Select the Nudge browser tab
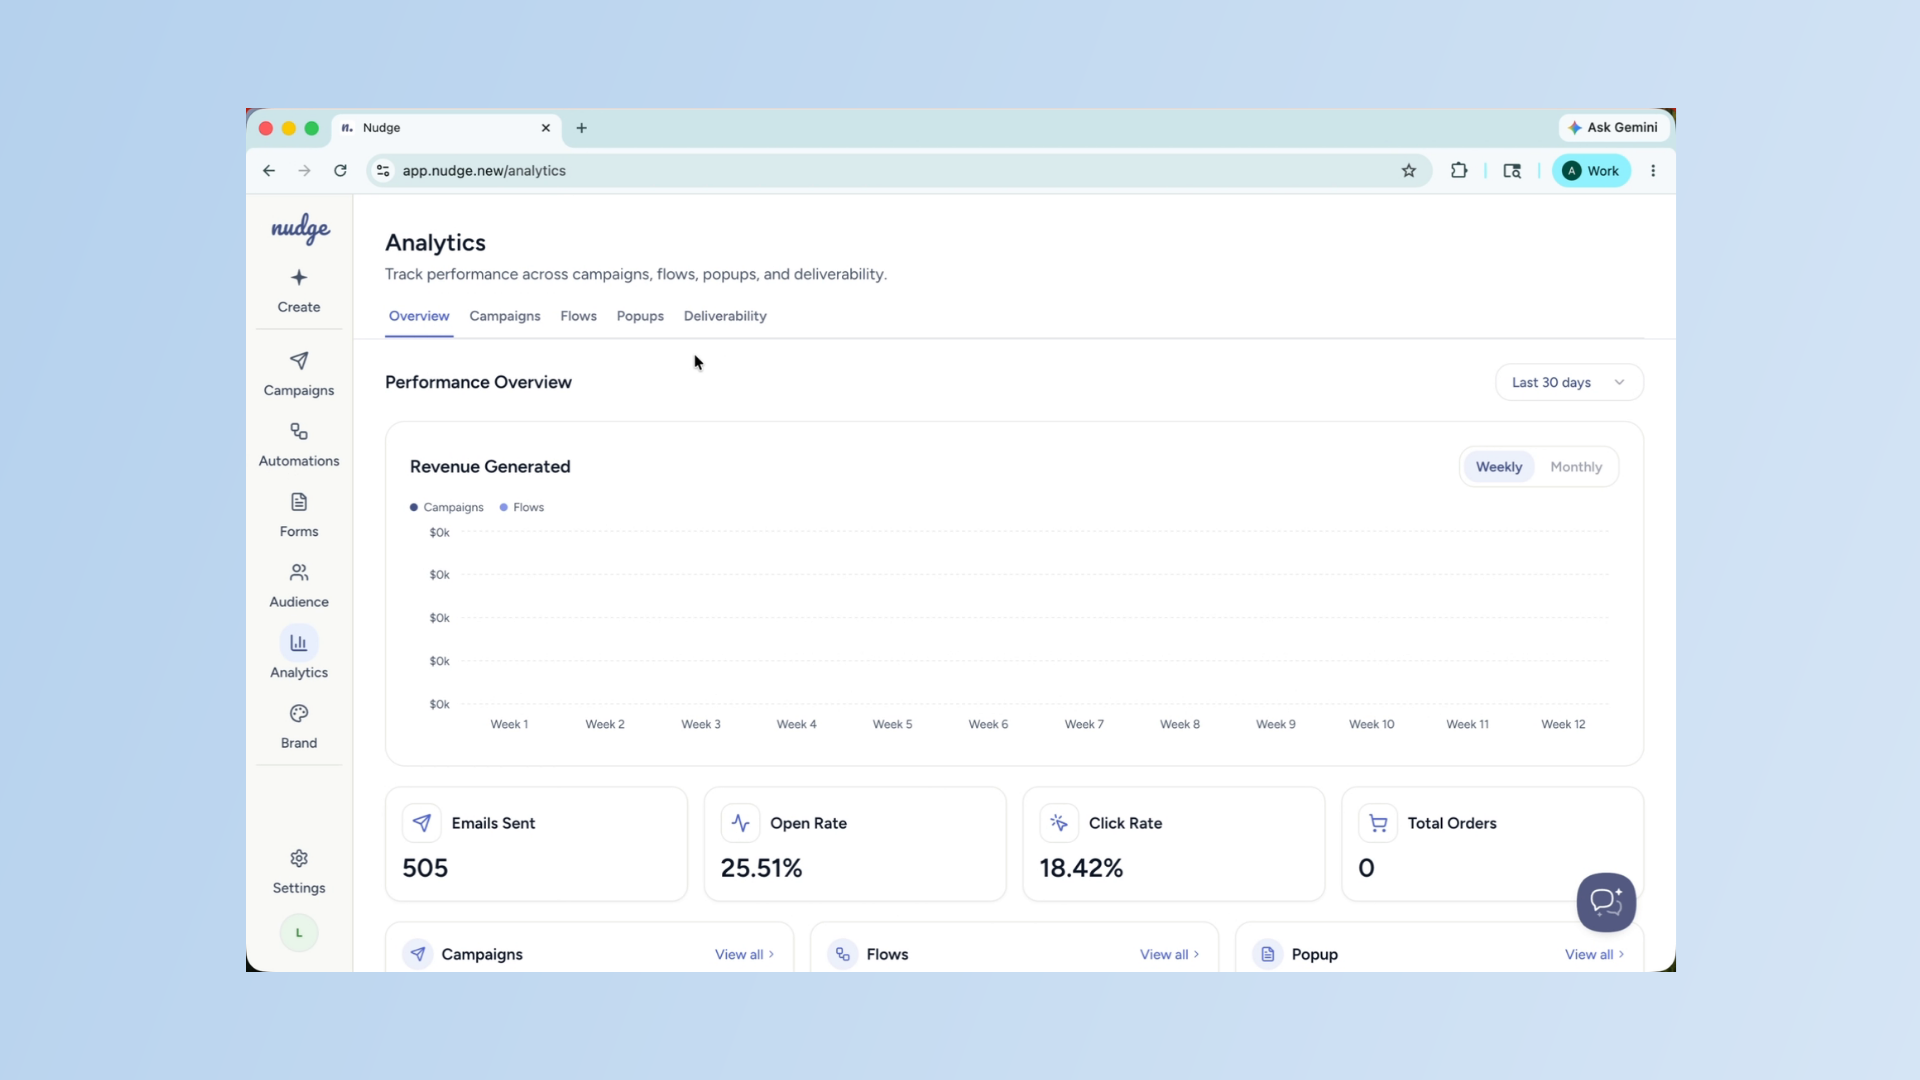The width and height of the screenshot is (1920, 1080). pyautogui.click(x=446, y=128)
